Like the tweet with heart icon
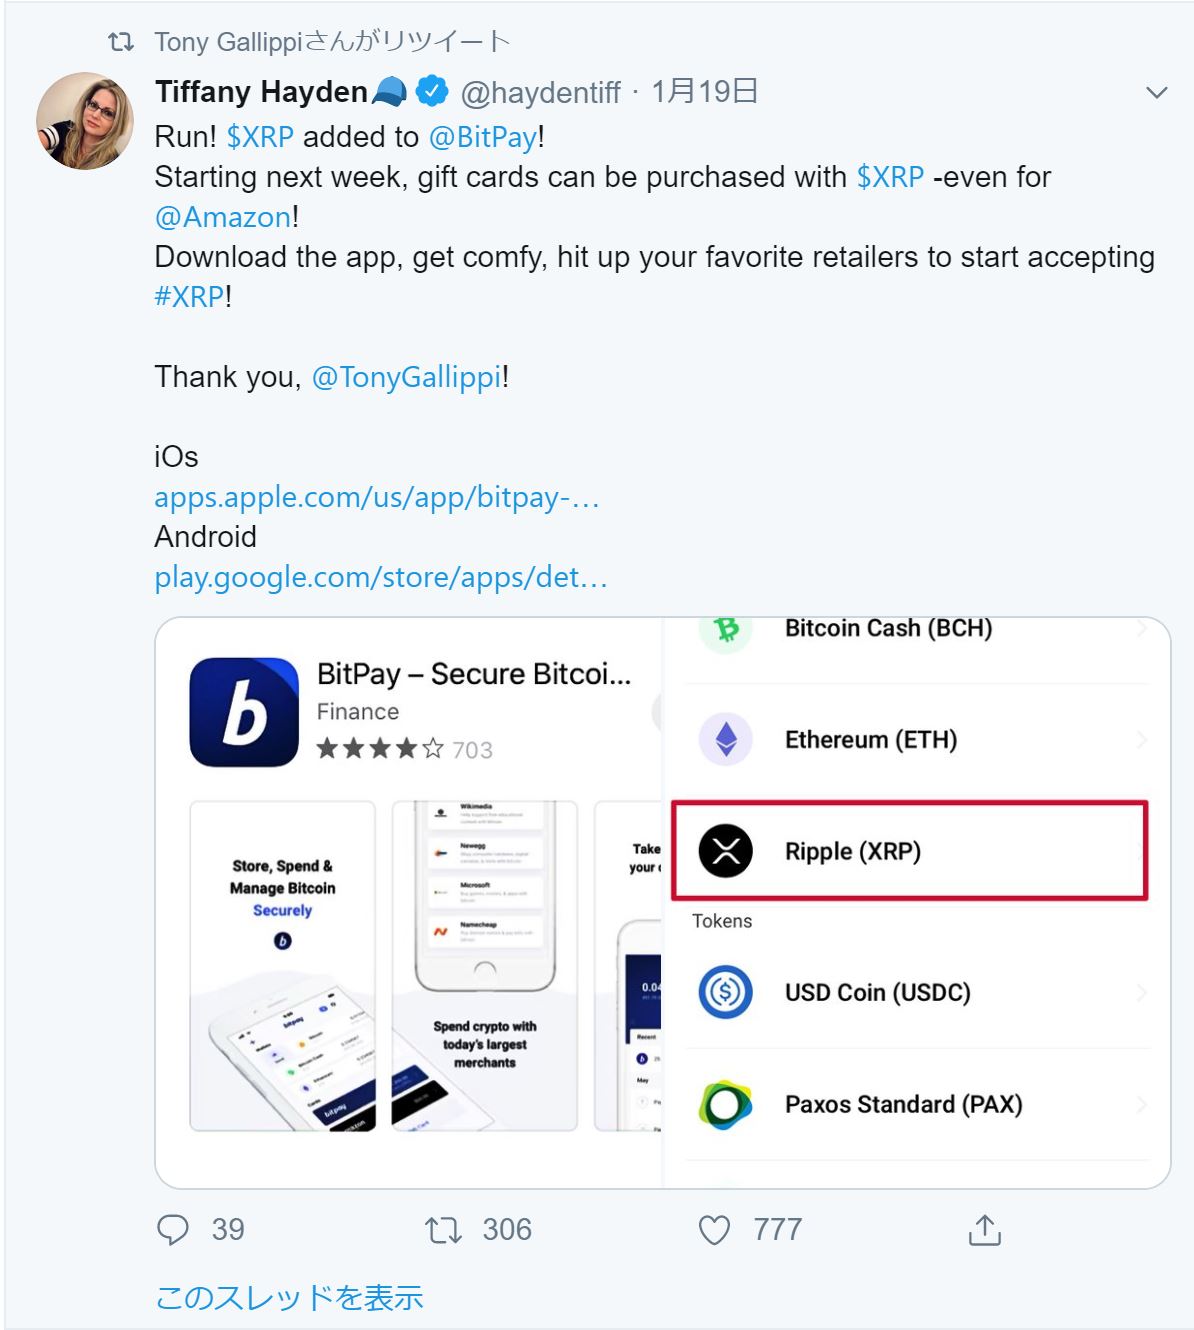The image size is (1194, 1330). click(714, 1229)
